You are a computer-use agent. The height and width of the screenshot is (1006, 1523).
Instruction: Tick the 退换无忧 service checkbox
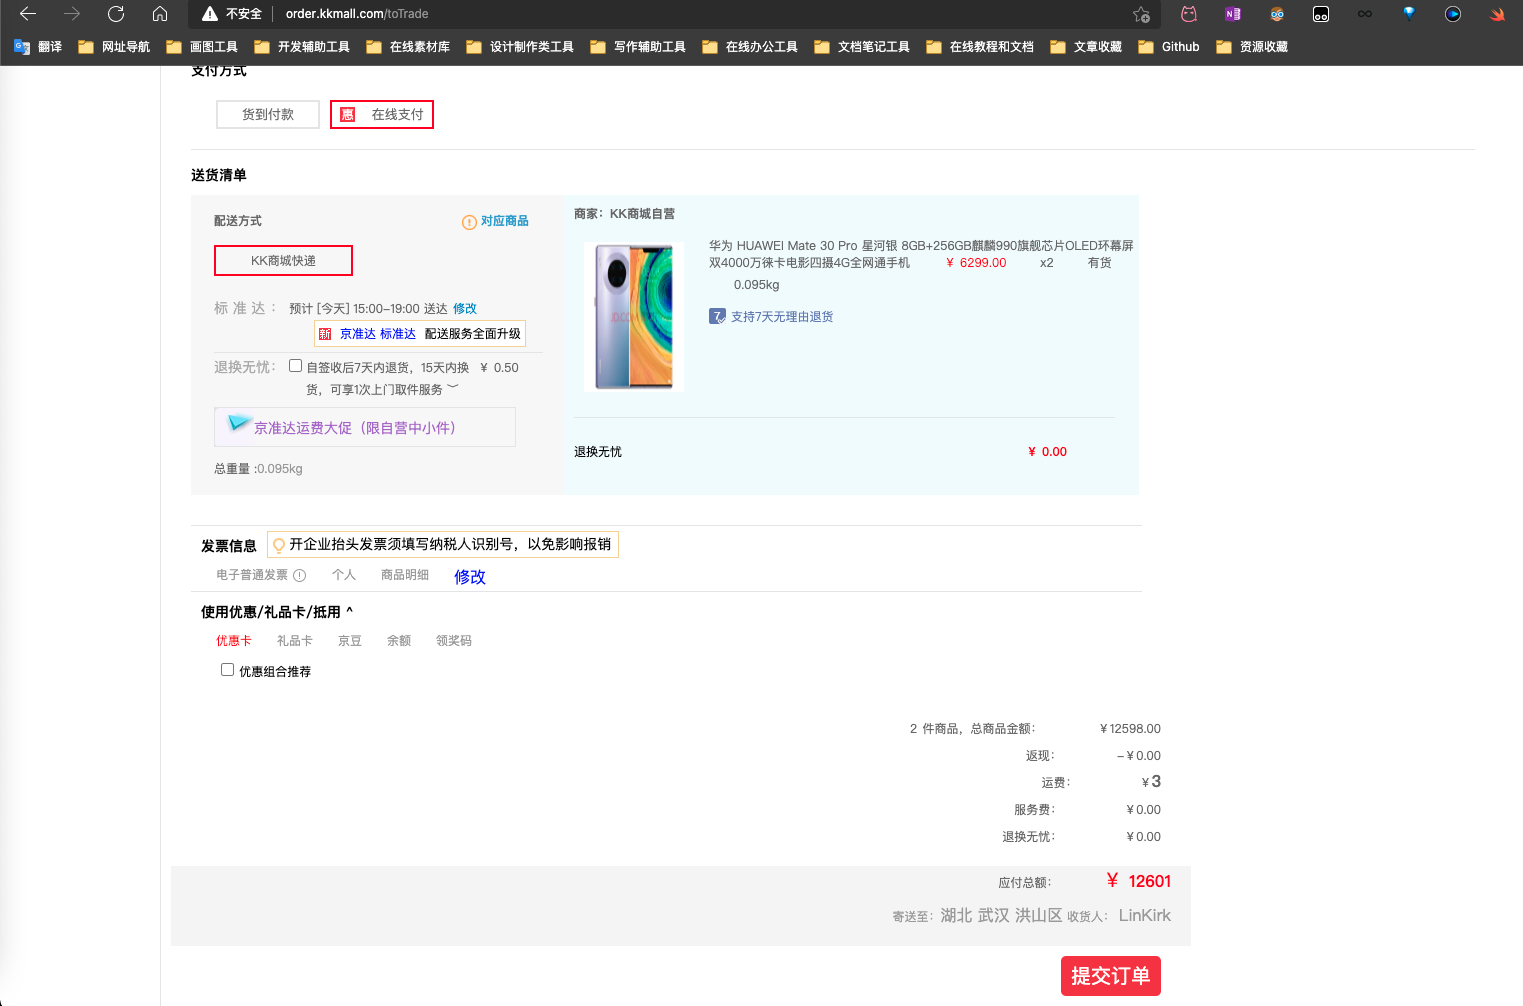point(296,366)
